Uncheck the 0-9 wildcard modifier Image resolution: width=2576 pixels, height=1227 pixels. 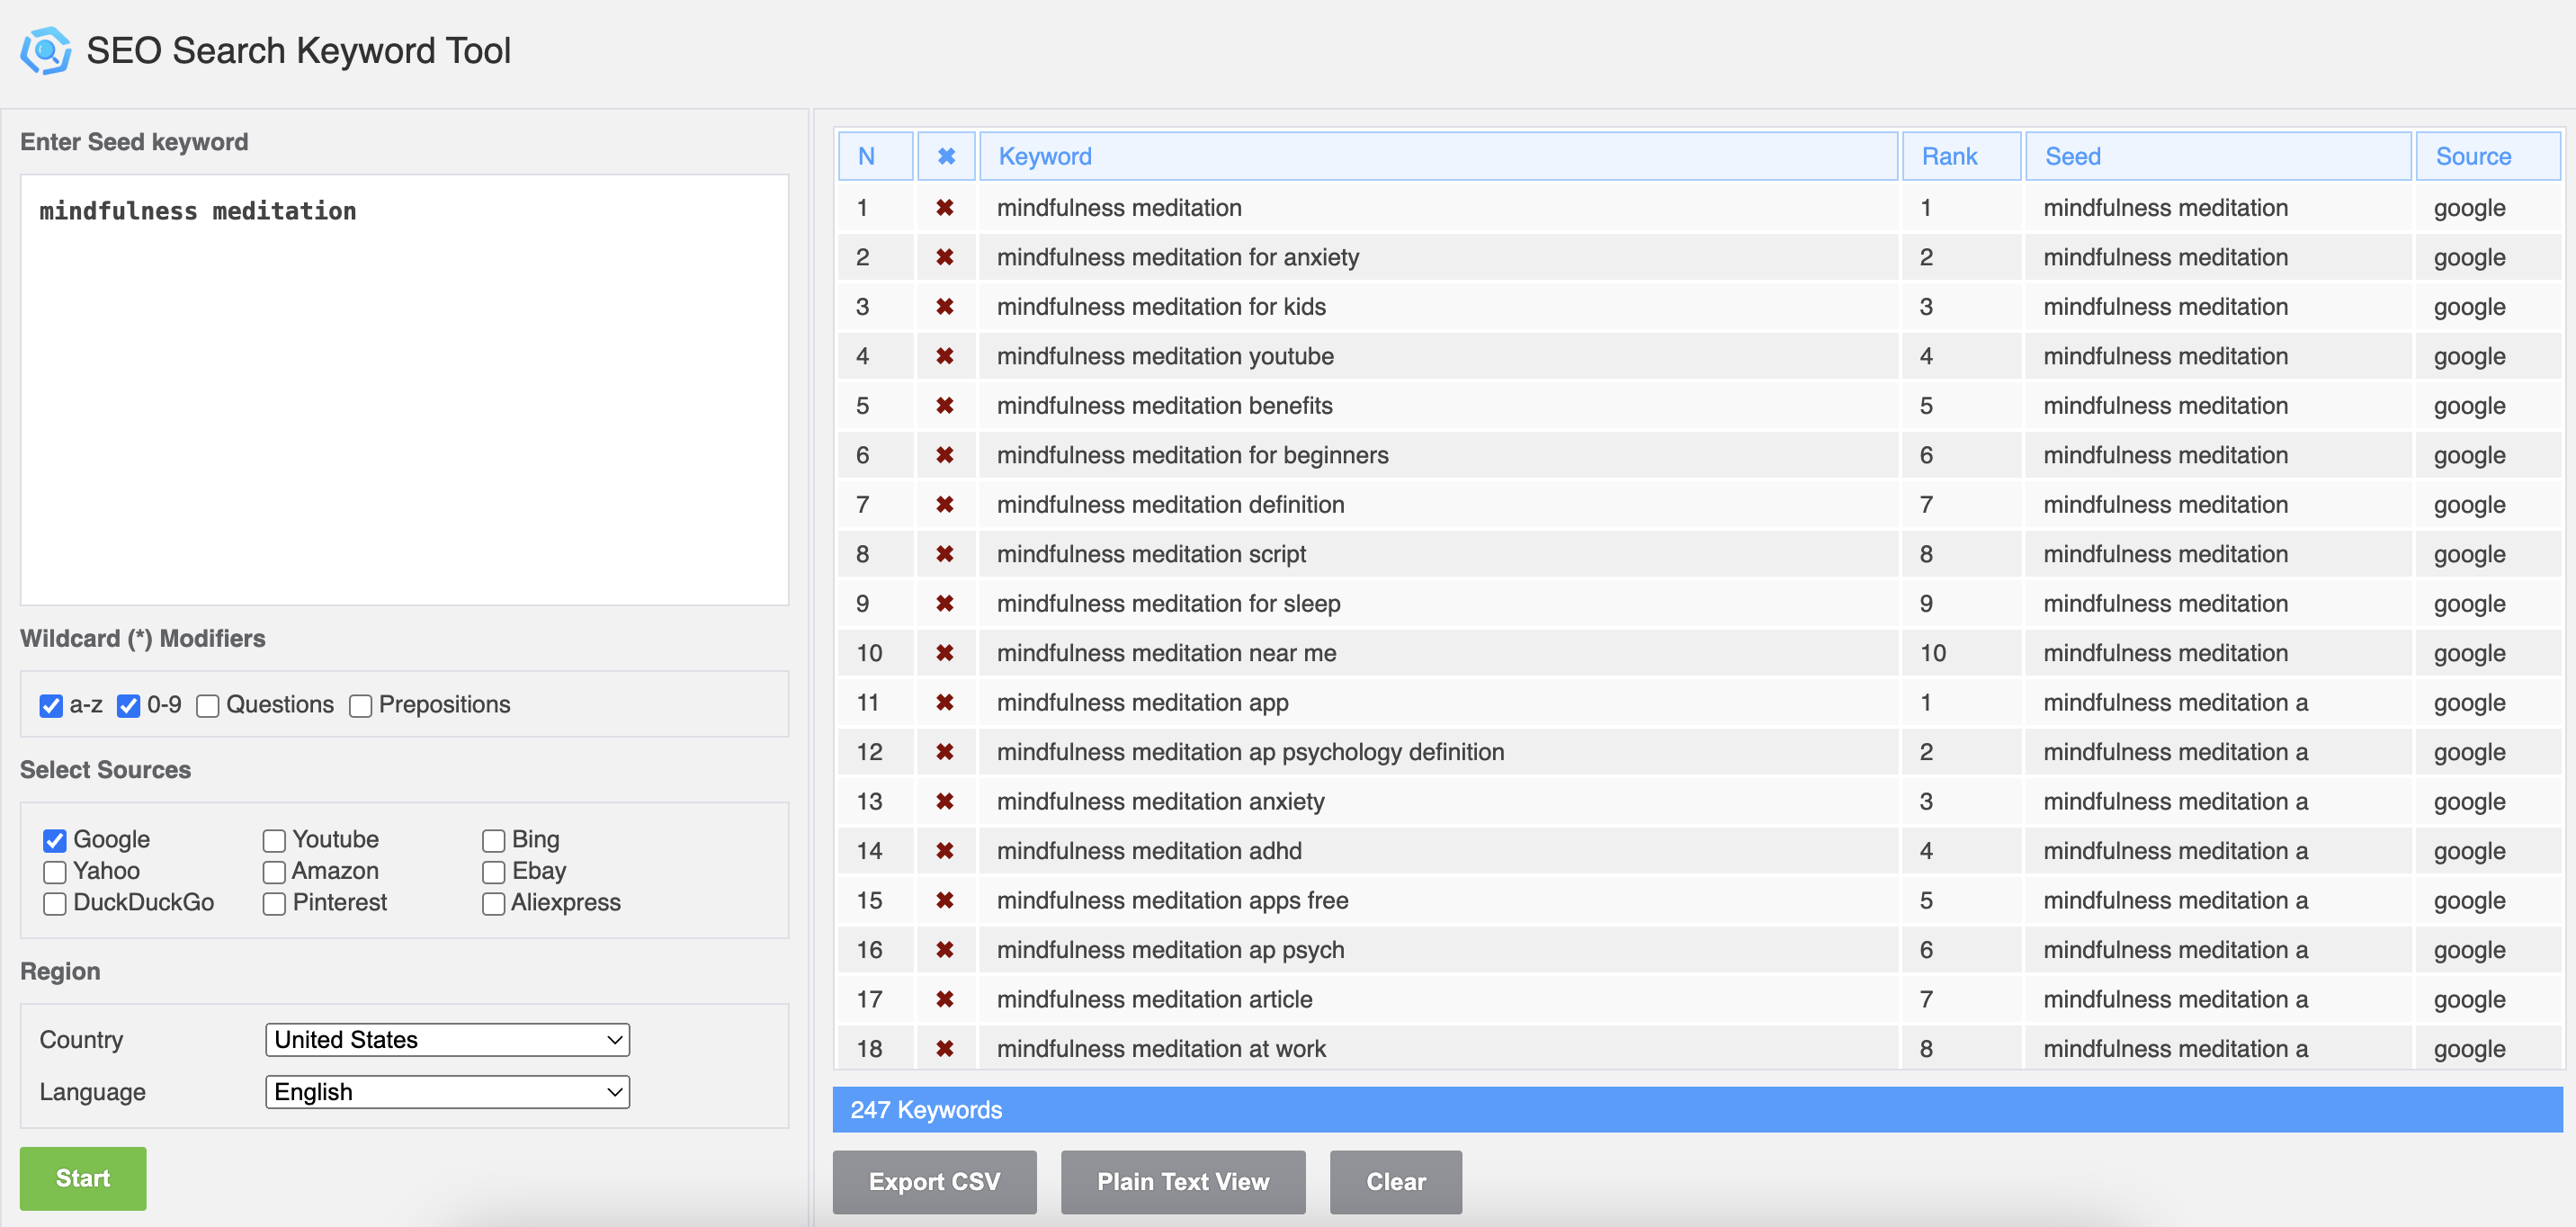(128, 706)
